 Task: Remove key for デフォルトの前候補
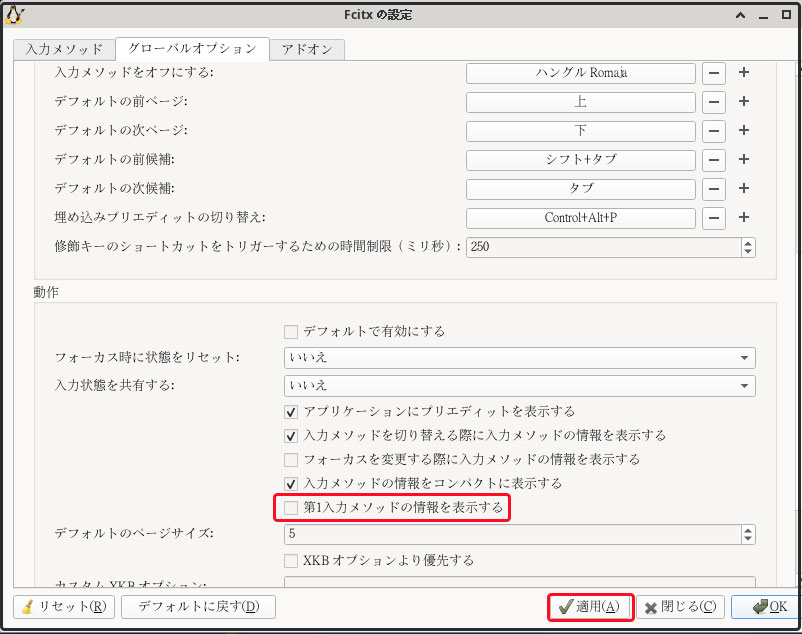(714, 160)
